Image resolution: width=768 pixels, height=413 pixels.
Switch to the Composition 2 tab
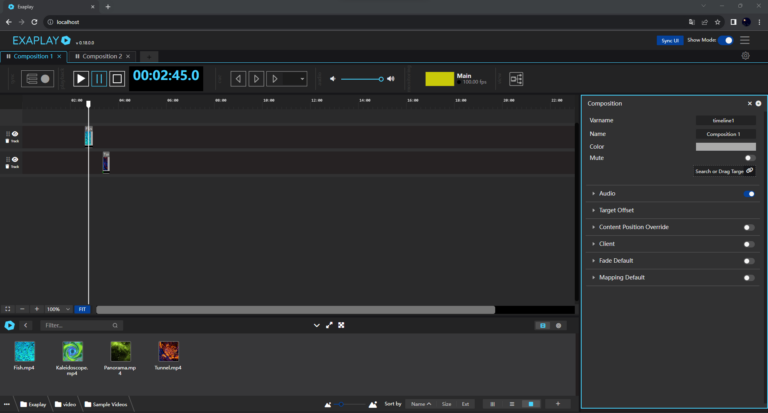tap(101, 57)
